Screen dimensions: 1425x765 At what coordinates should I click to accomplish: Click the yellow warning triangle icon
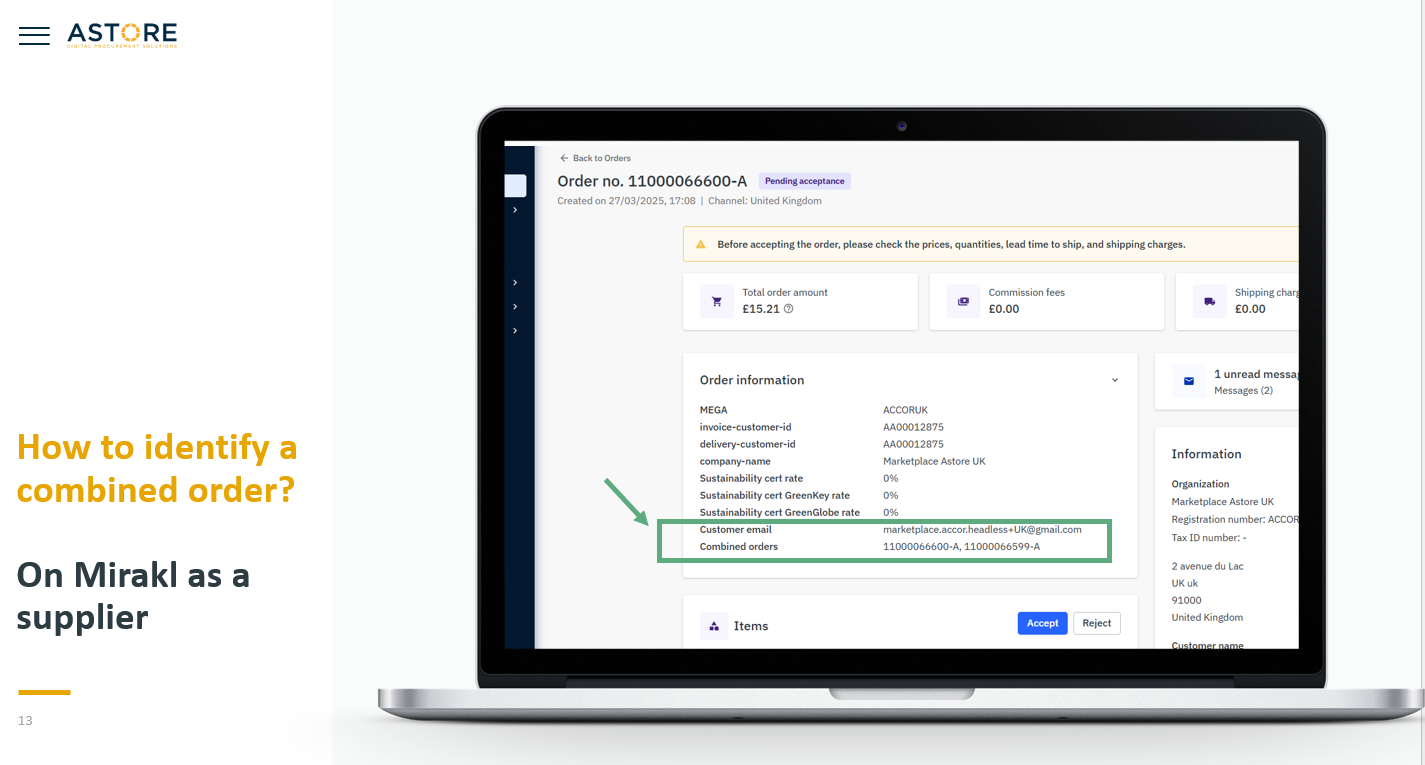pos(700,244)
